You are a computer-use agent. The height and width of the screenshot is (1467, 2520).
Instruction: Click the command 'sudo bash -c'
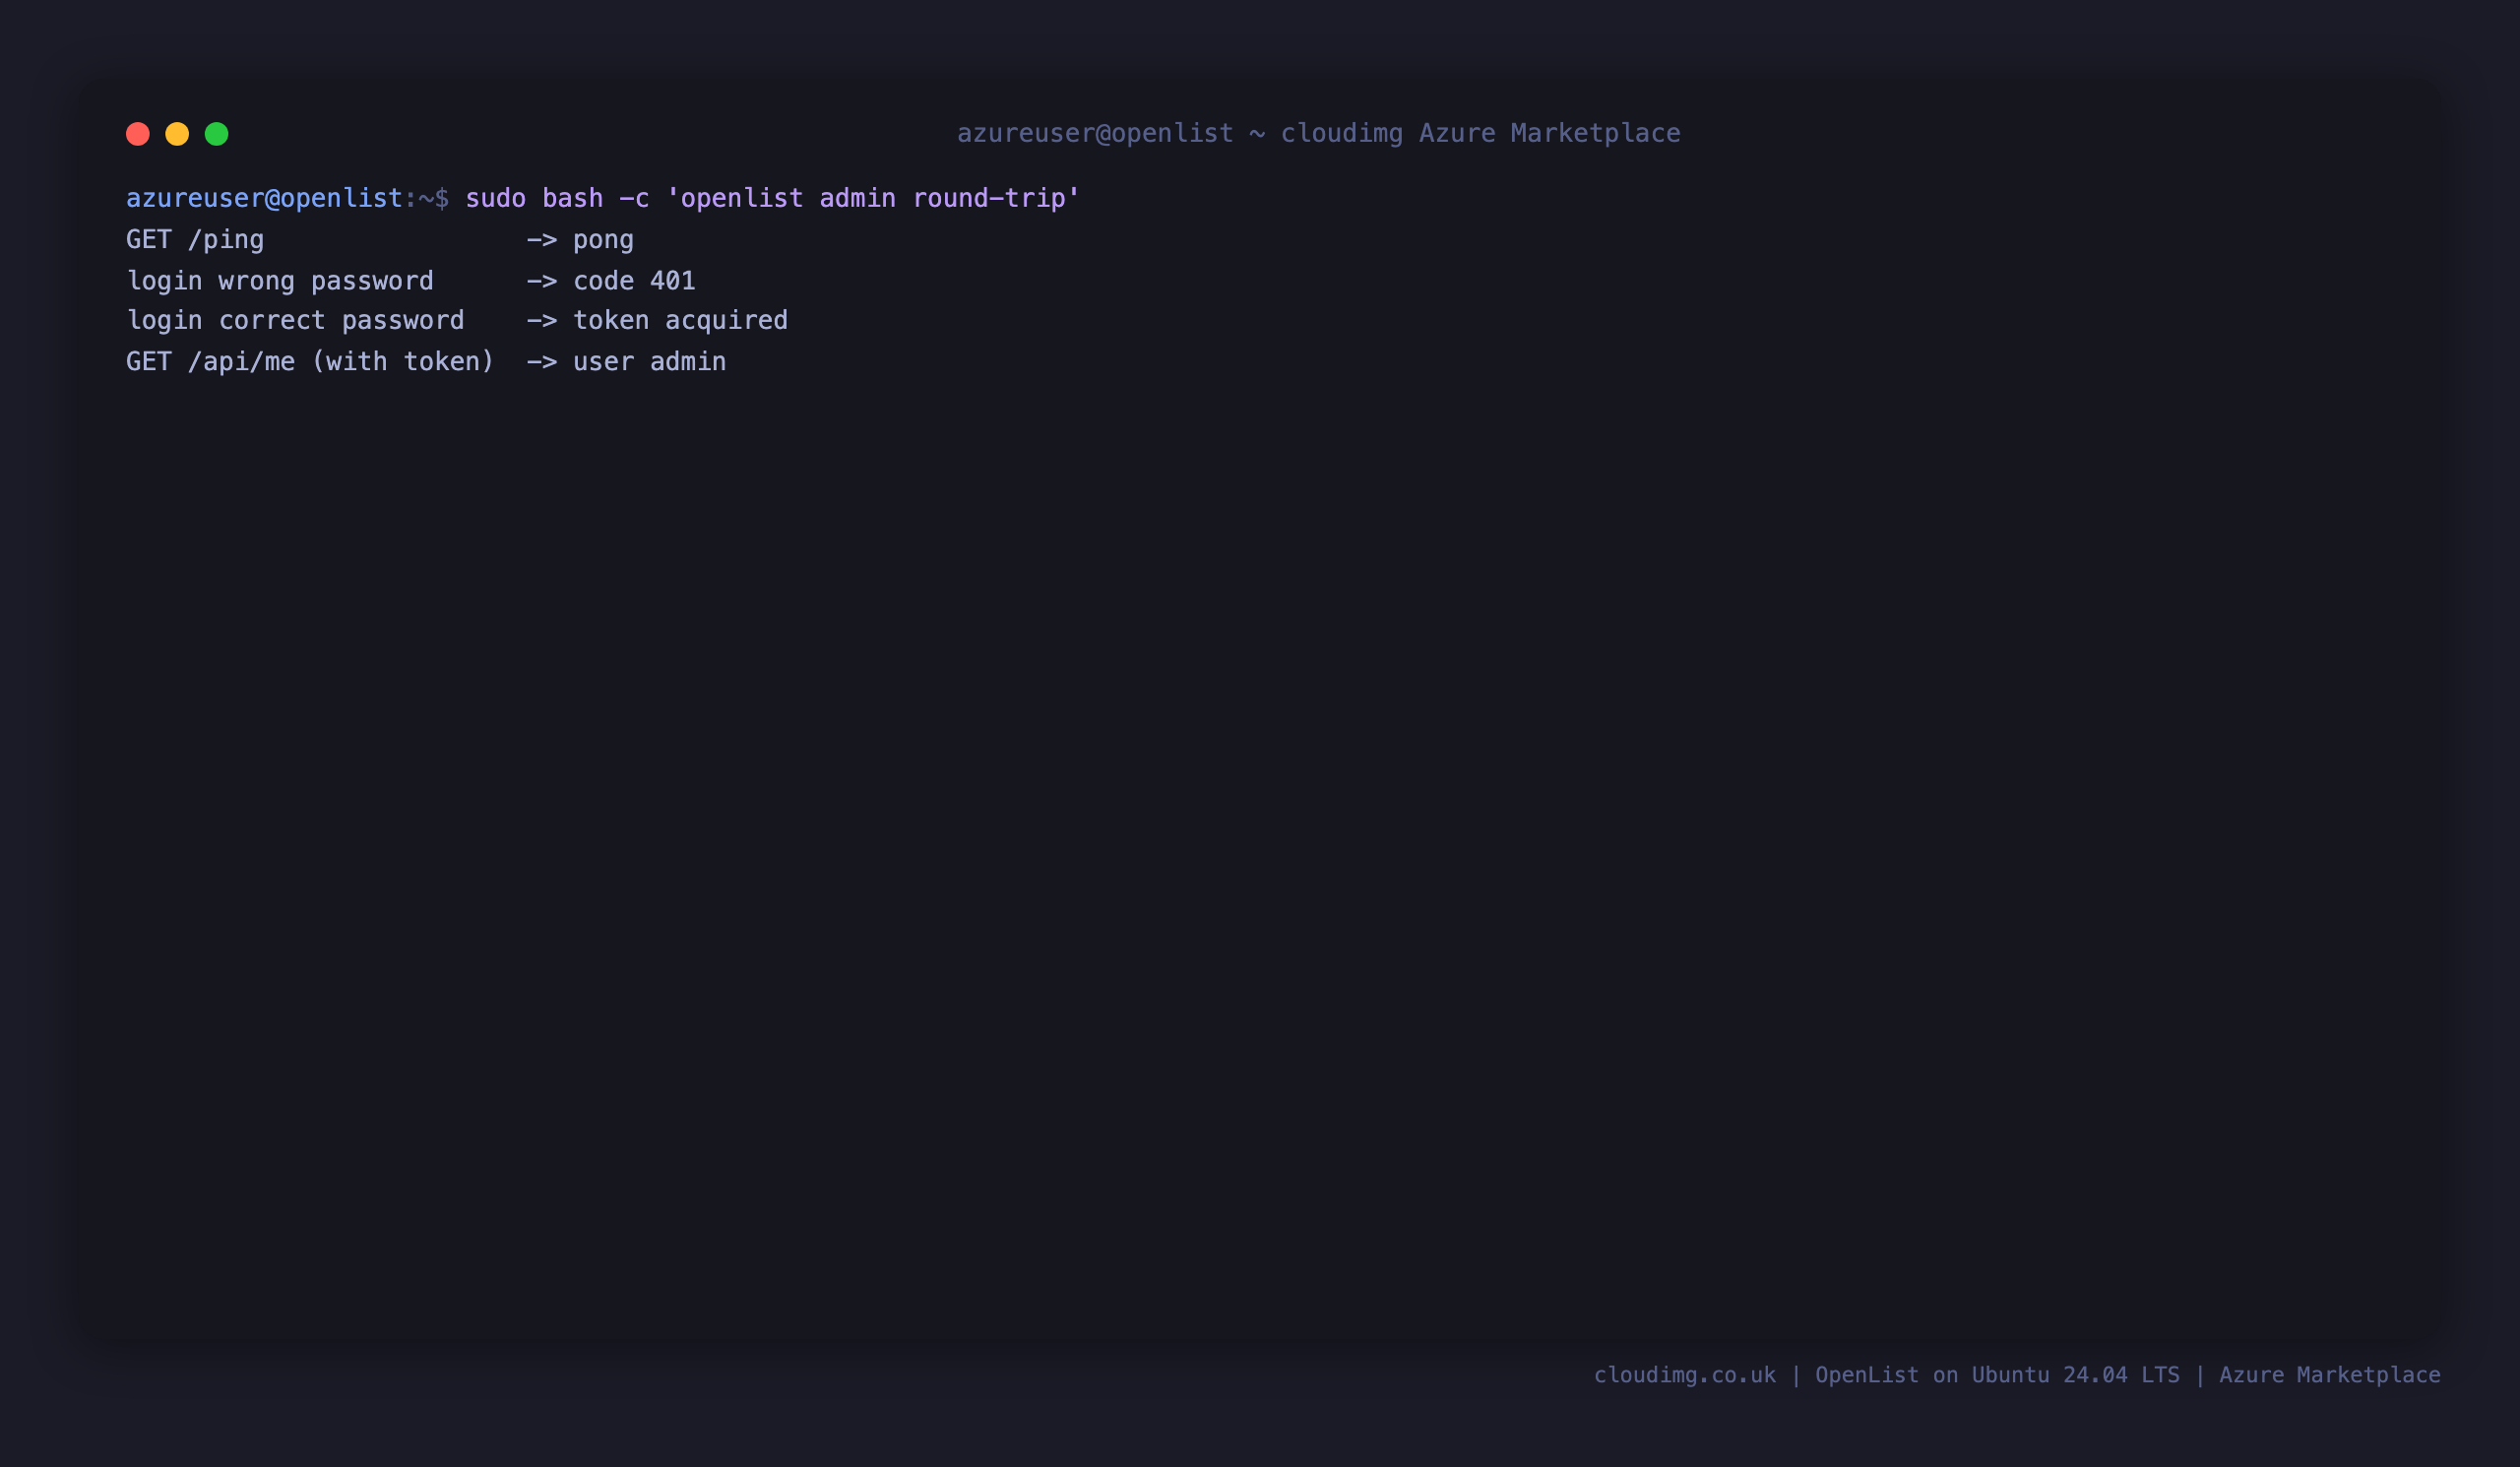point(557,198)
